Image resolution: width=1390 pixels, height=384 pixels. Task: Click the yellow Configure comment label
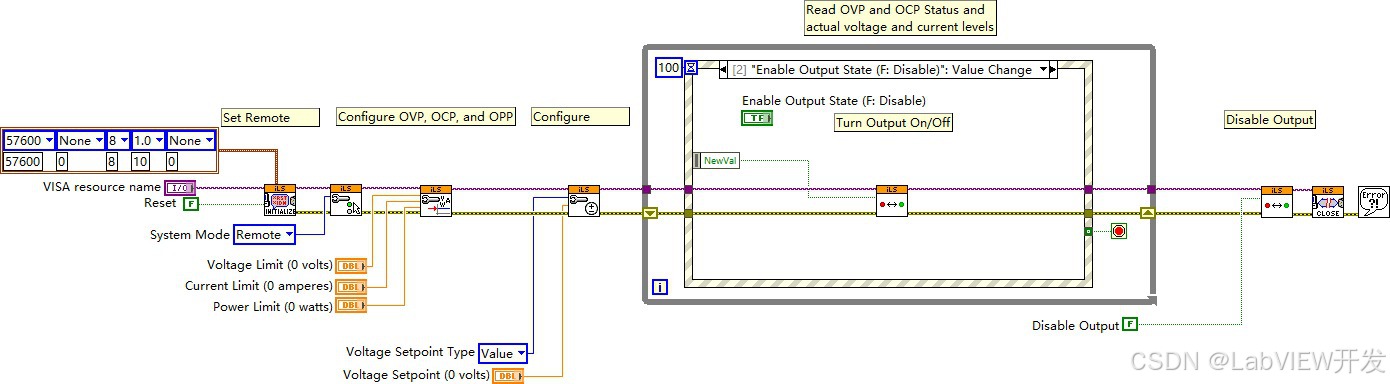pyautogui.click(x=580, y=117)
